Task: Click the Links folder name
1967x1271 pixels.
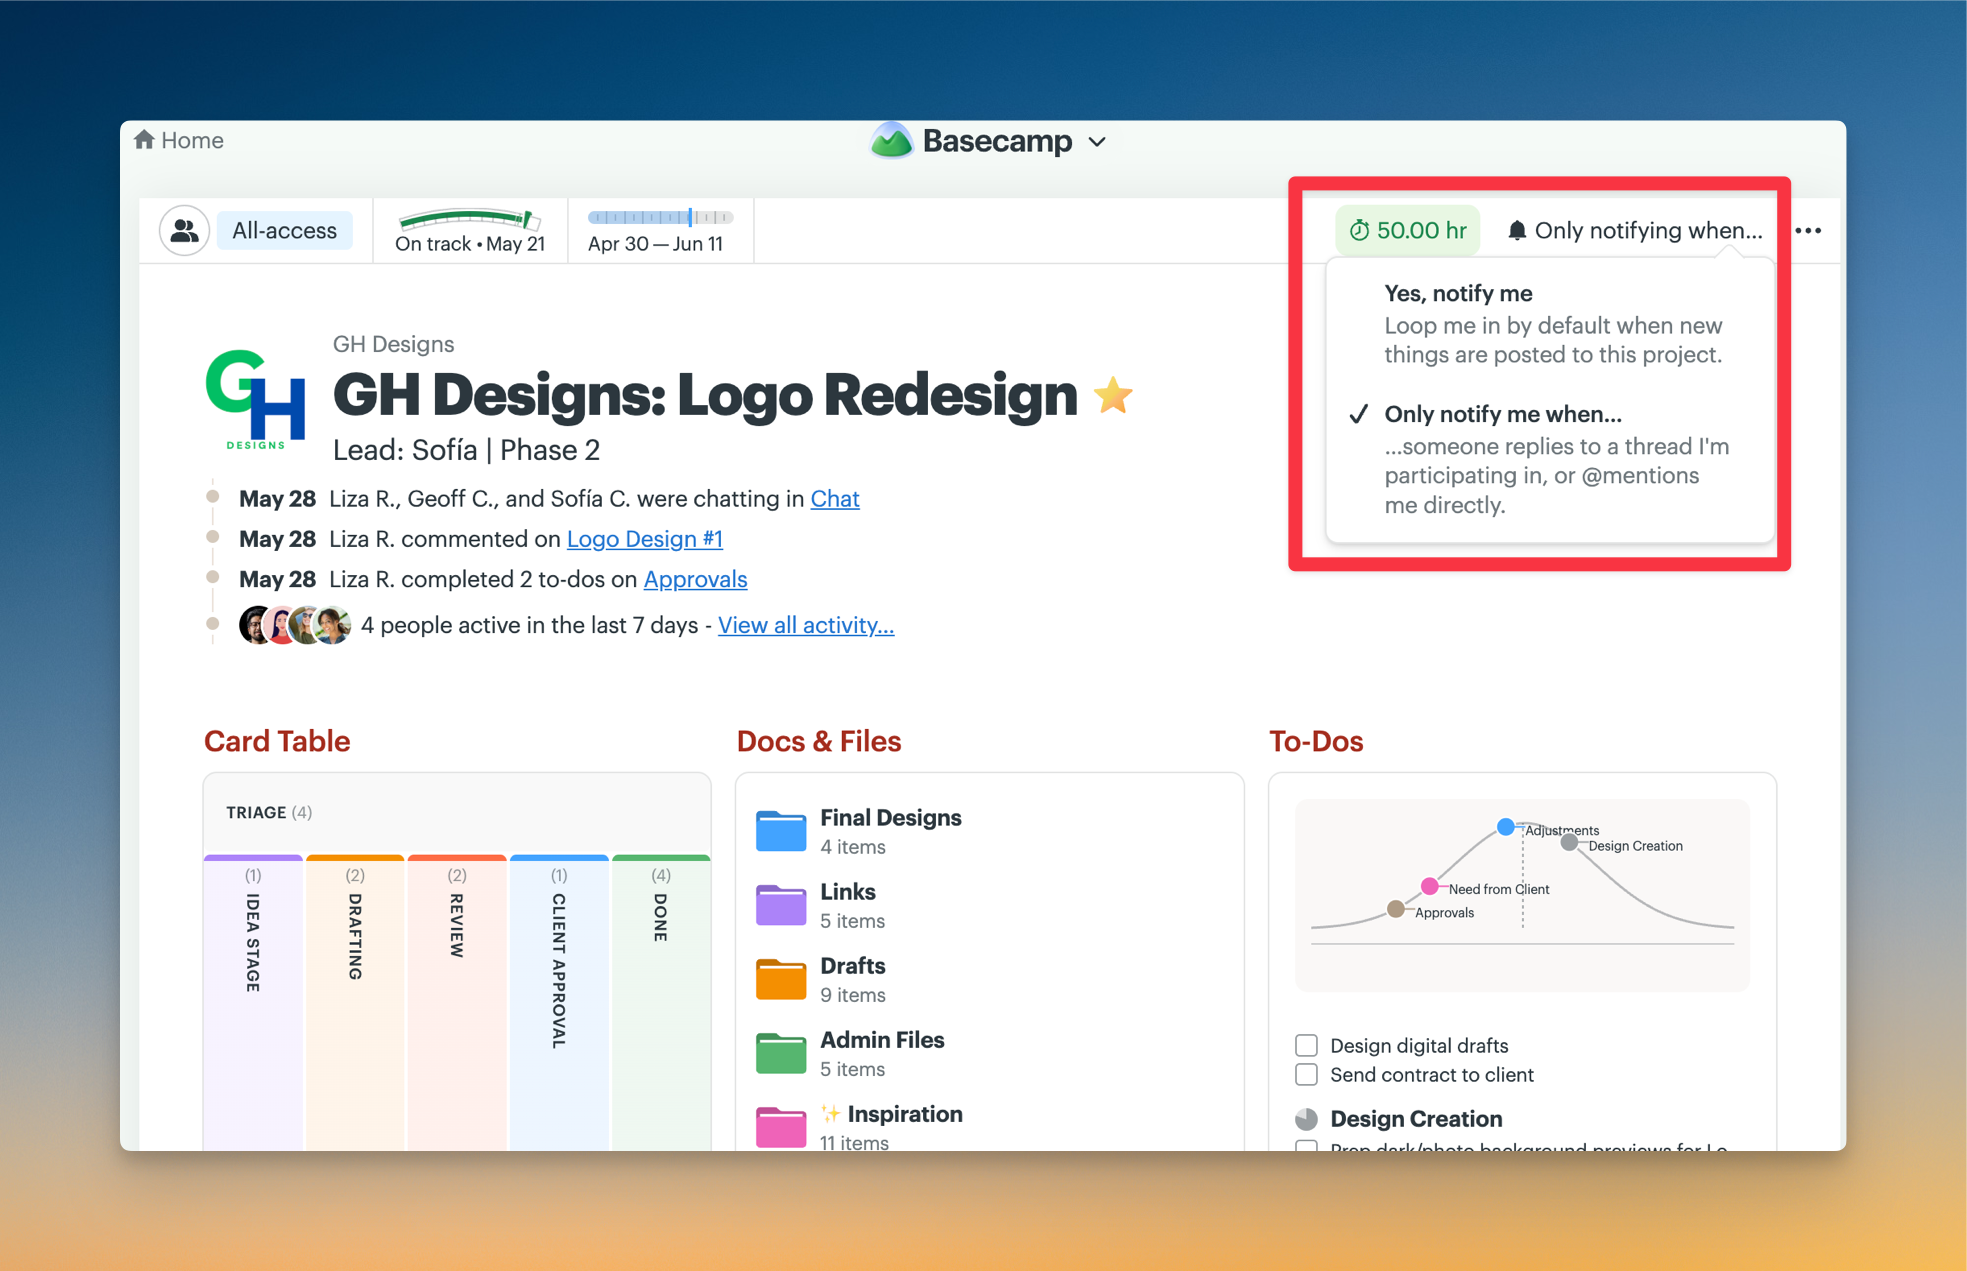Action: coord(848,892)
